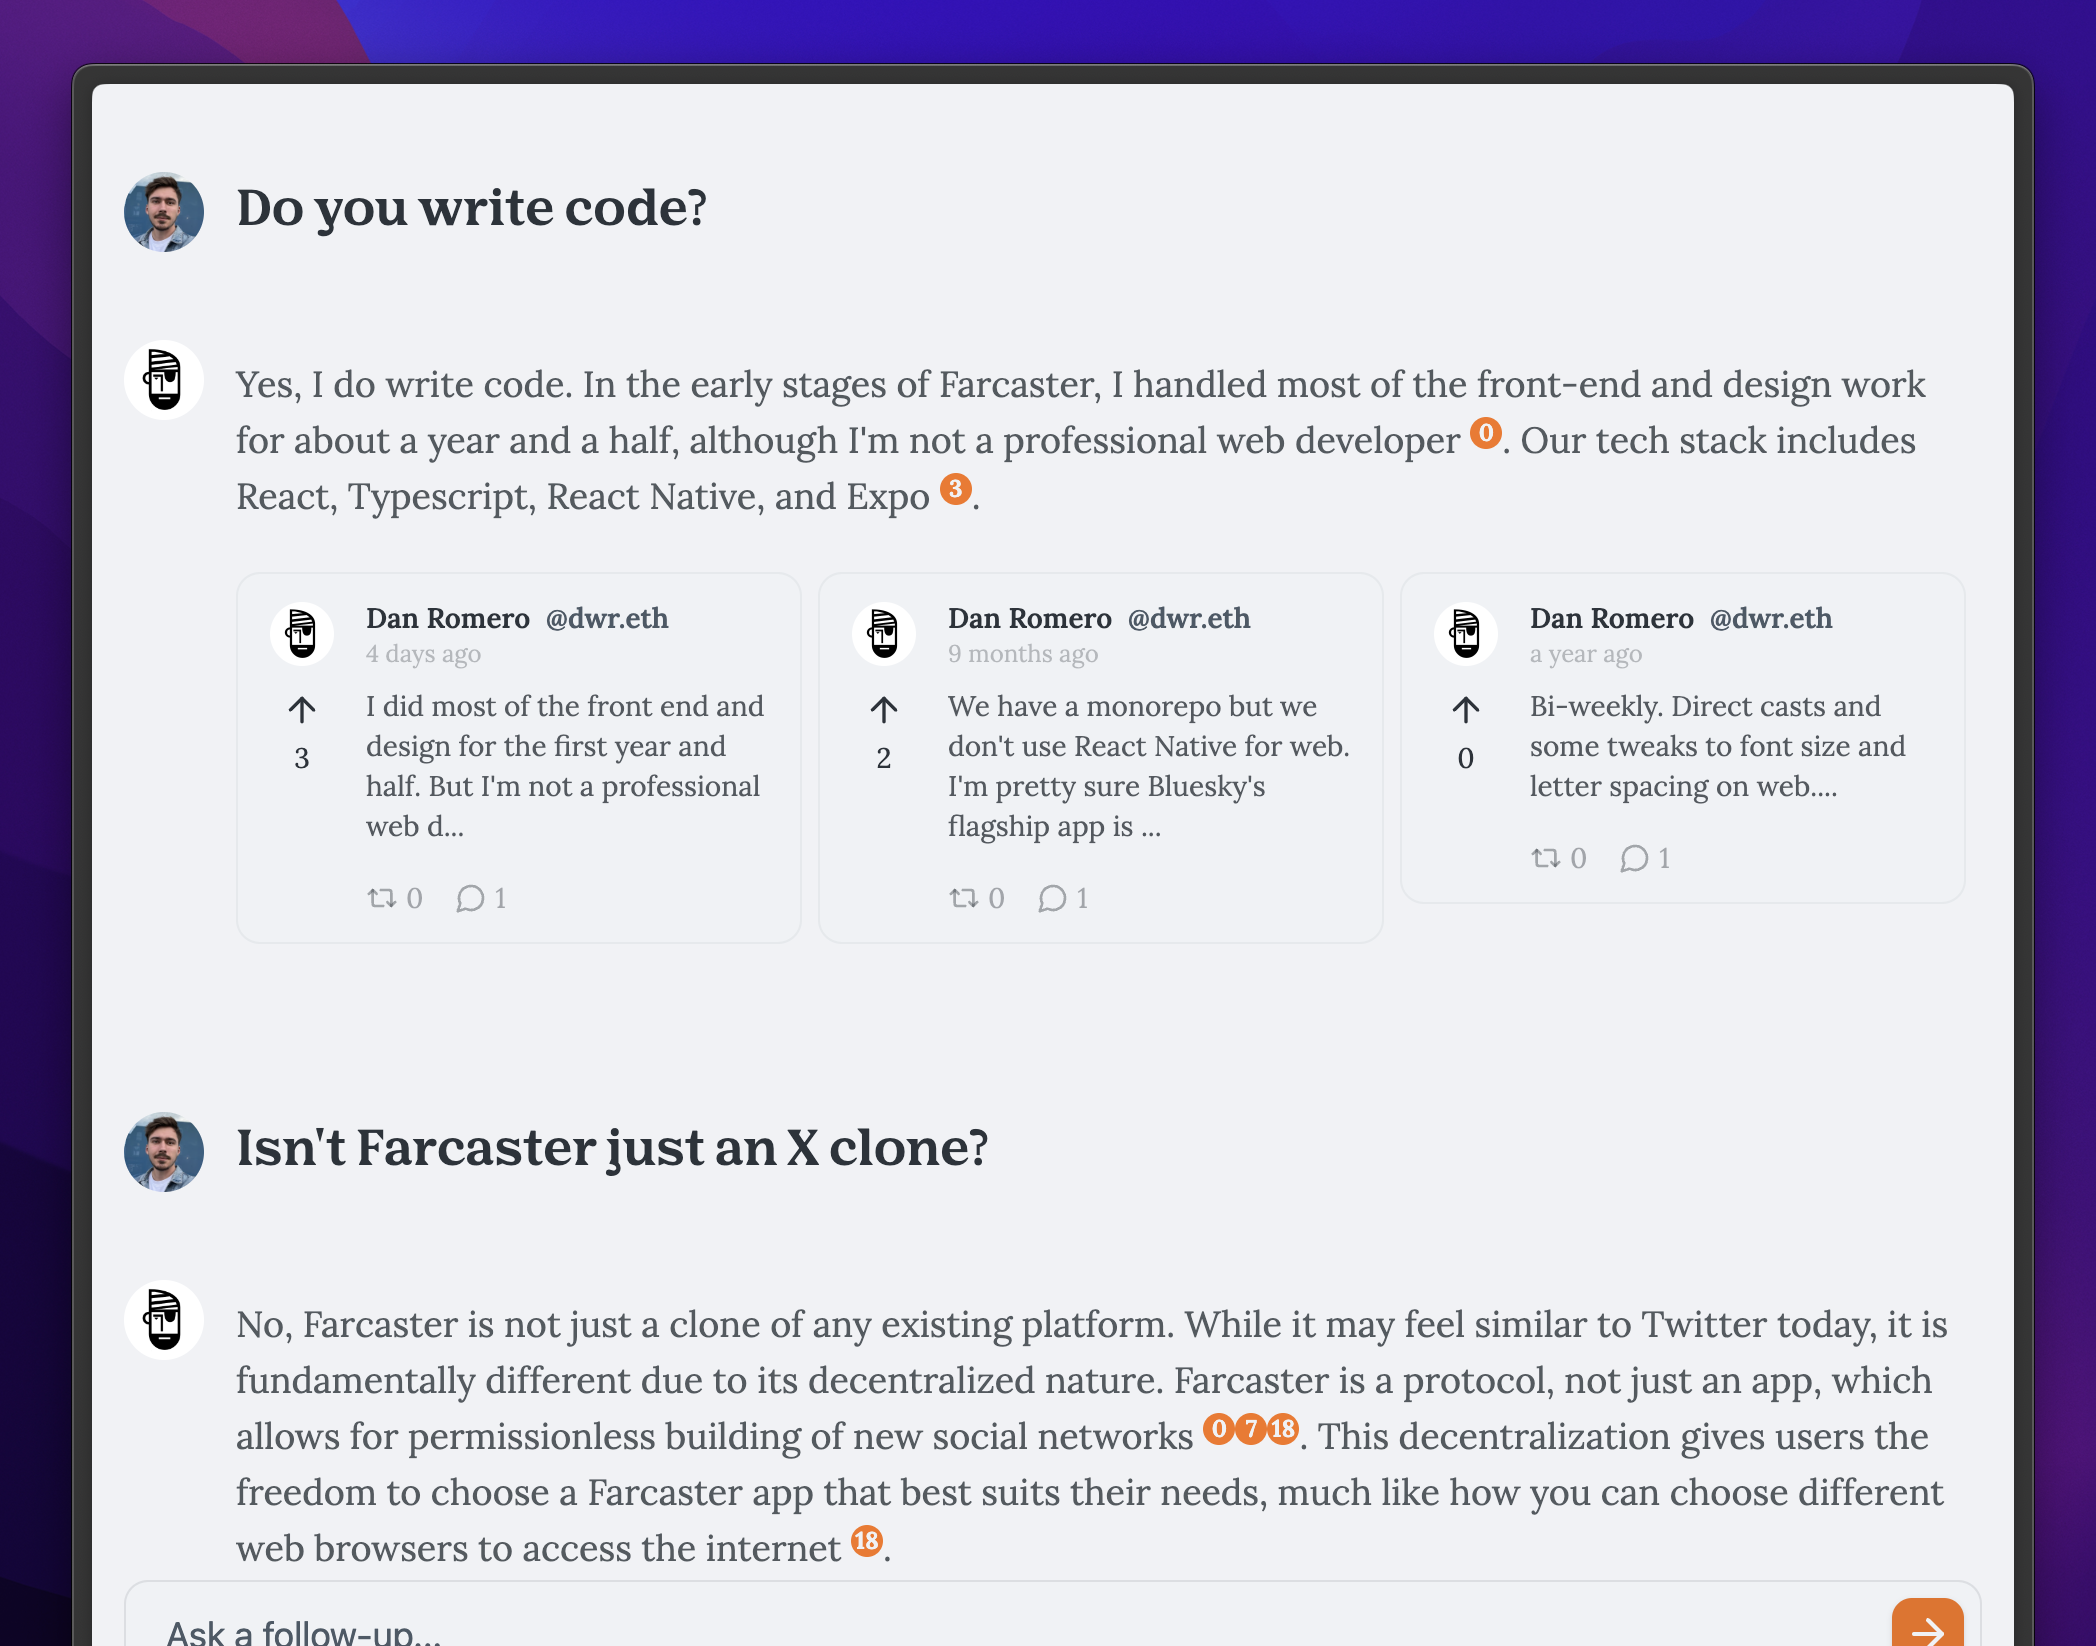Open replies on the monorepo cast
Image resolution: width=2096 pixels, height=1646 pixels.
[x=1052, y=898]
